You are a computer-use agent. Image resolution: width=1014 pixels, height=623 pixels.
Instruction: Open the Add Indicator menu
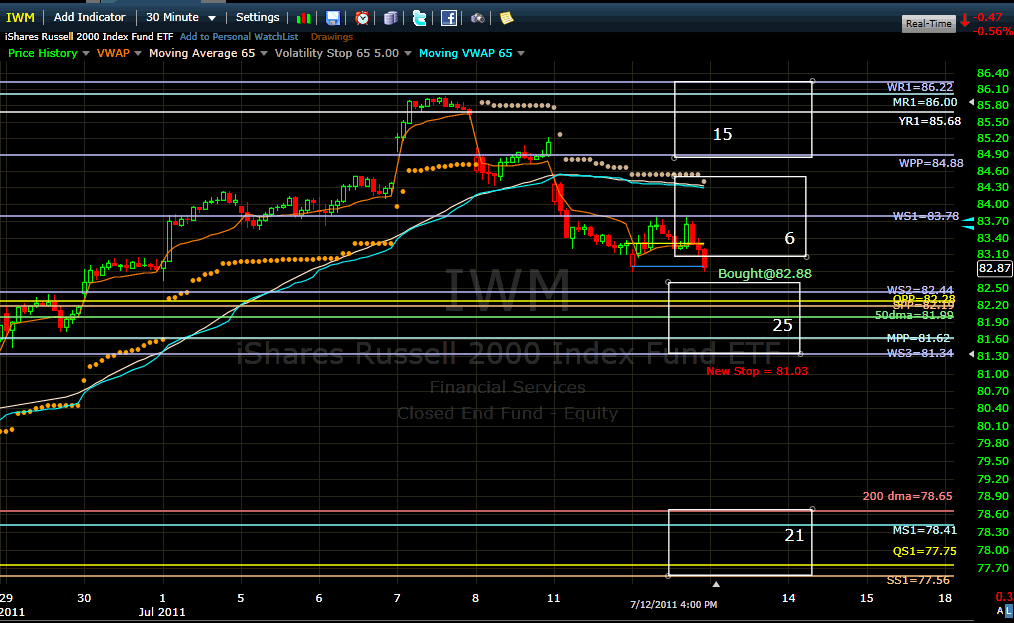point(89,17)
